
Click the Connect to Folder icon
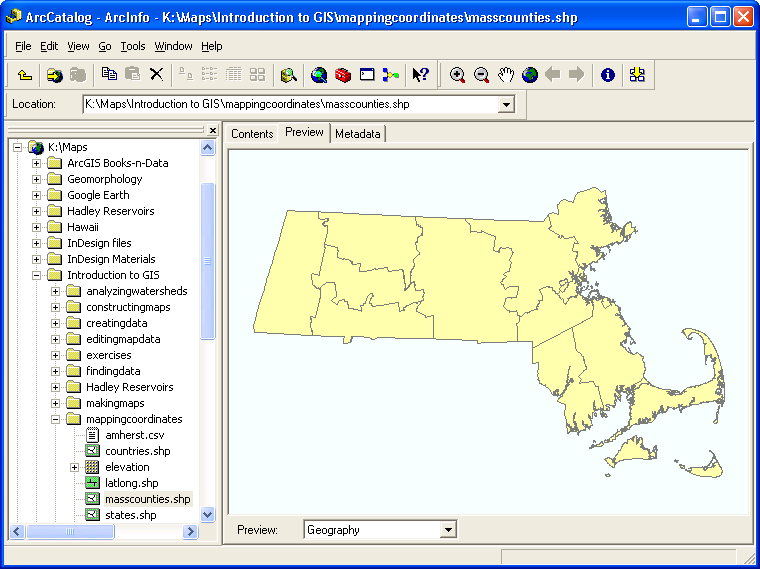[55, 75]
